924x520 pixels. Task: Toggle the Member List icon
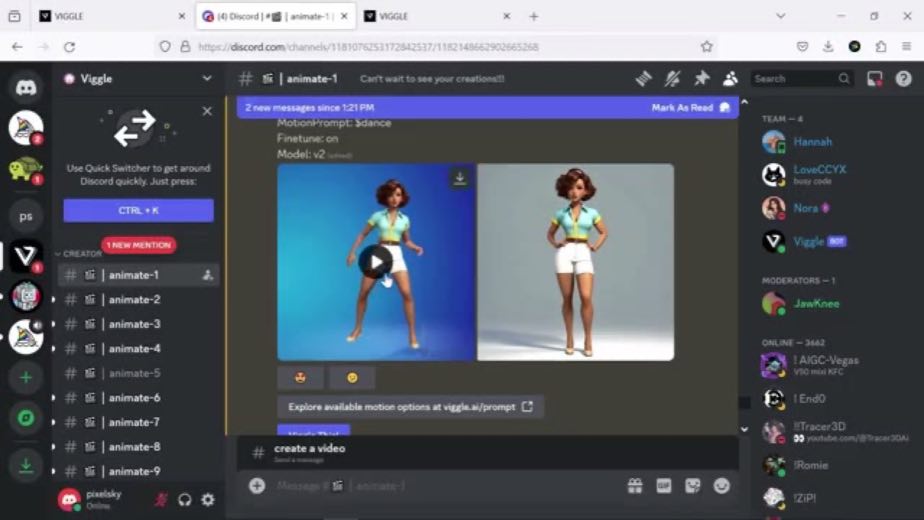tap(730, 78)
